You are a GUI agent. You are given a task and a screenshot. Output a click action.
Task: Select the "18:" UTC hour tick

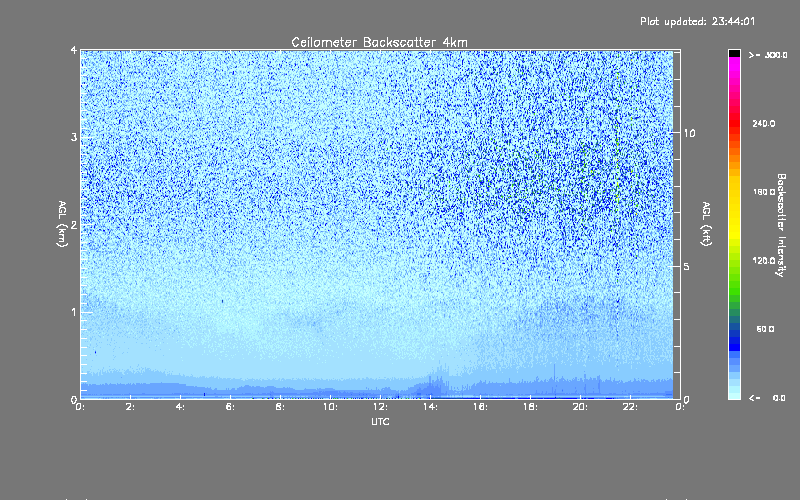pos(531,407)
